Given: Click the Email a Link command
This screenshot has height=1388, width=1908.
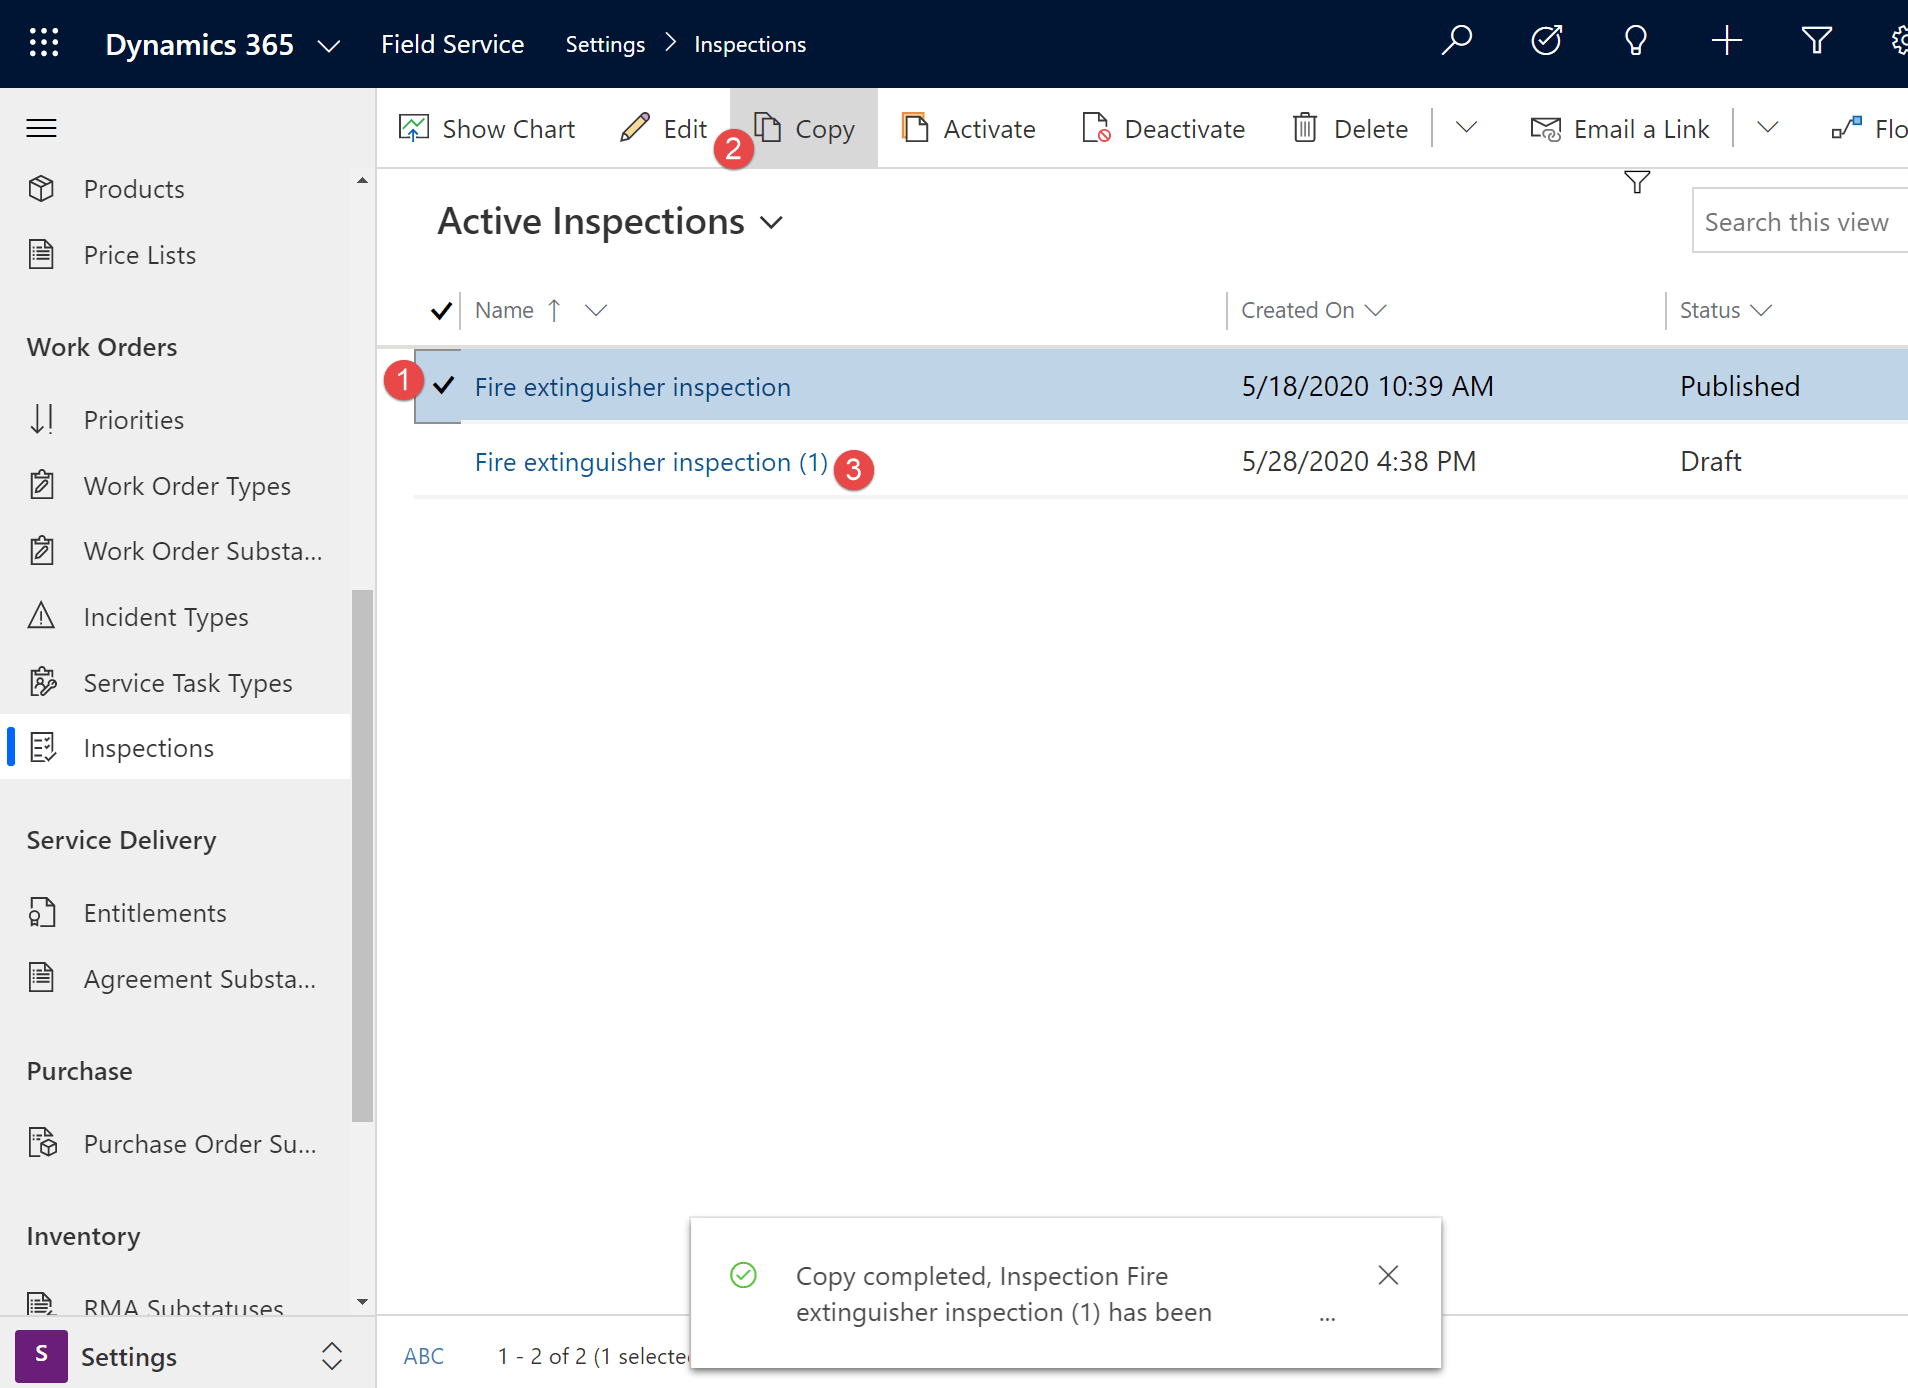Looking at the screenshot, I should [x=1620, y=129].
